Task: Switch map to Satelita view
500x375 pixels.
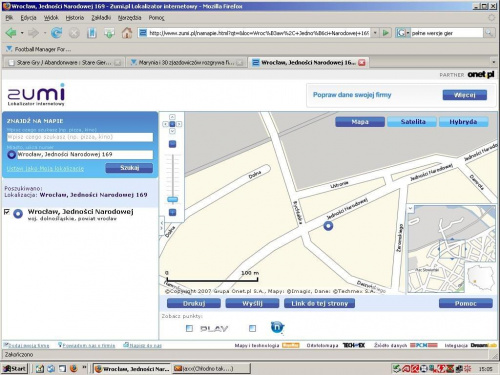Action: click(x=413, y=122)
